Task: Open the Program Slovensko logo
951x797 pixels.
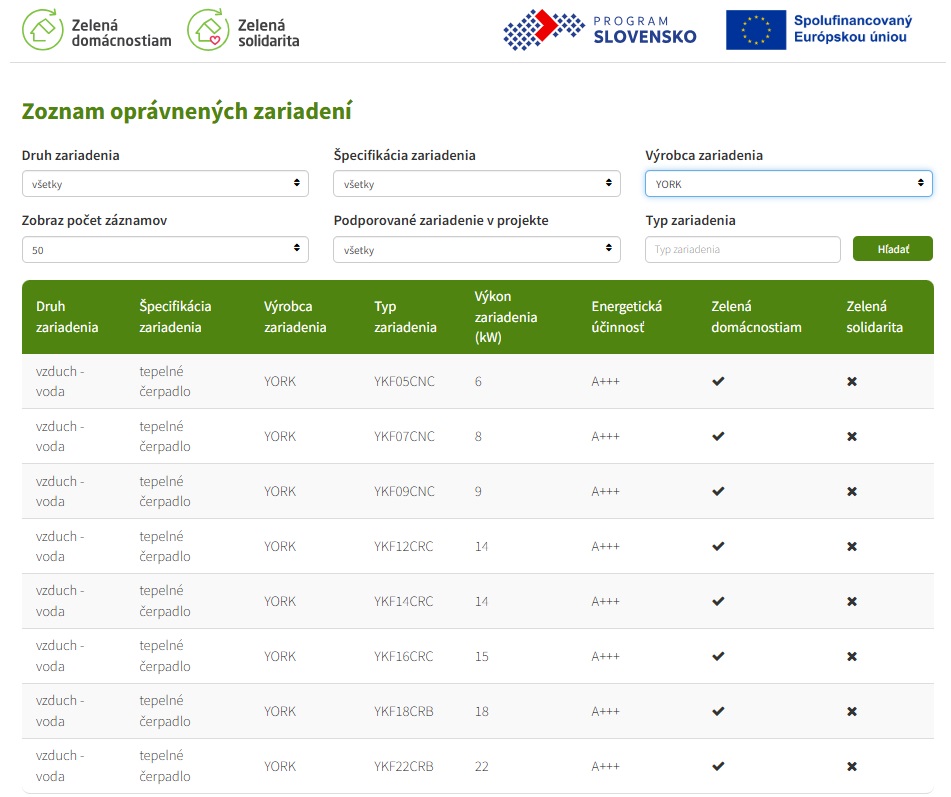Action: point(599,30)
